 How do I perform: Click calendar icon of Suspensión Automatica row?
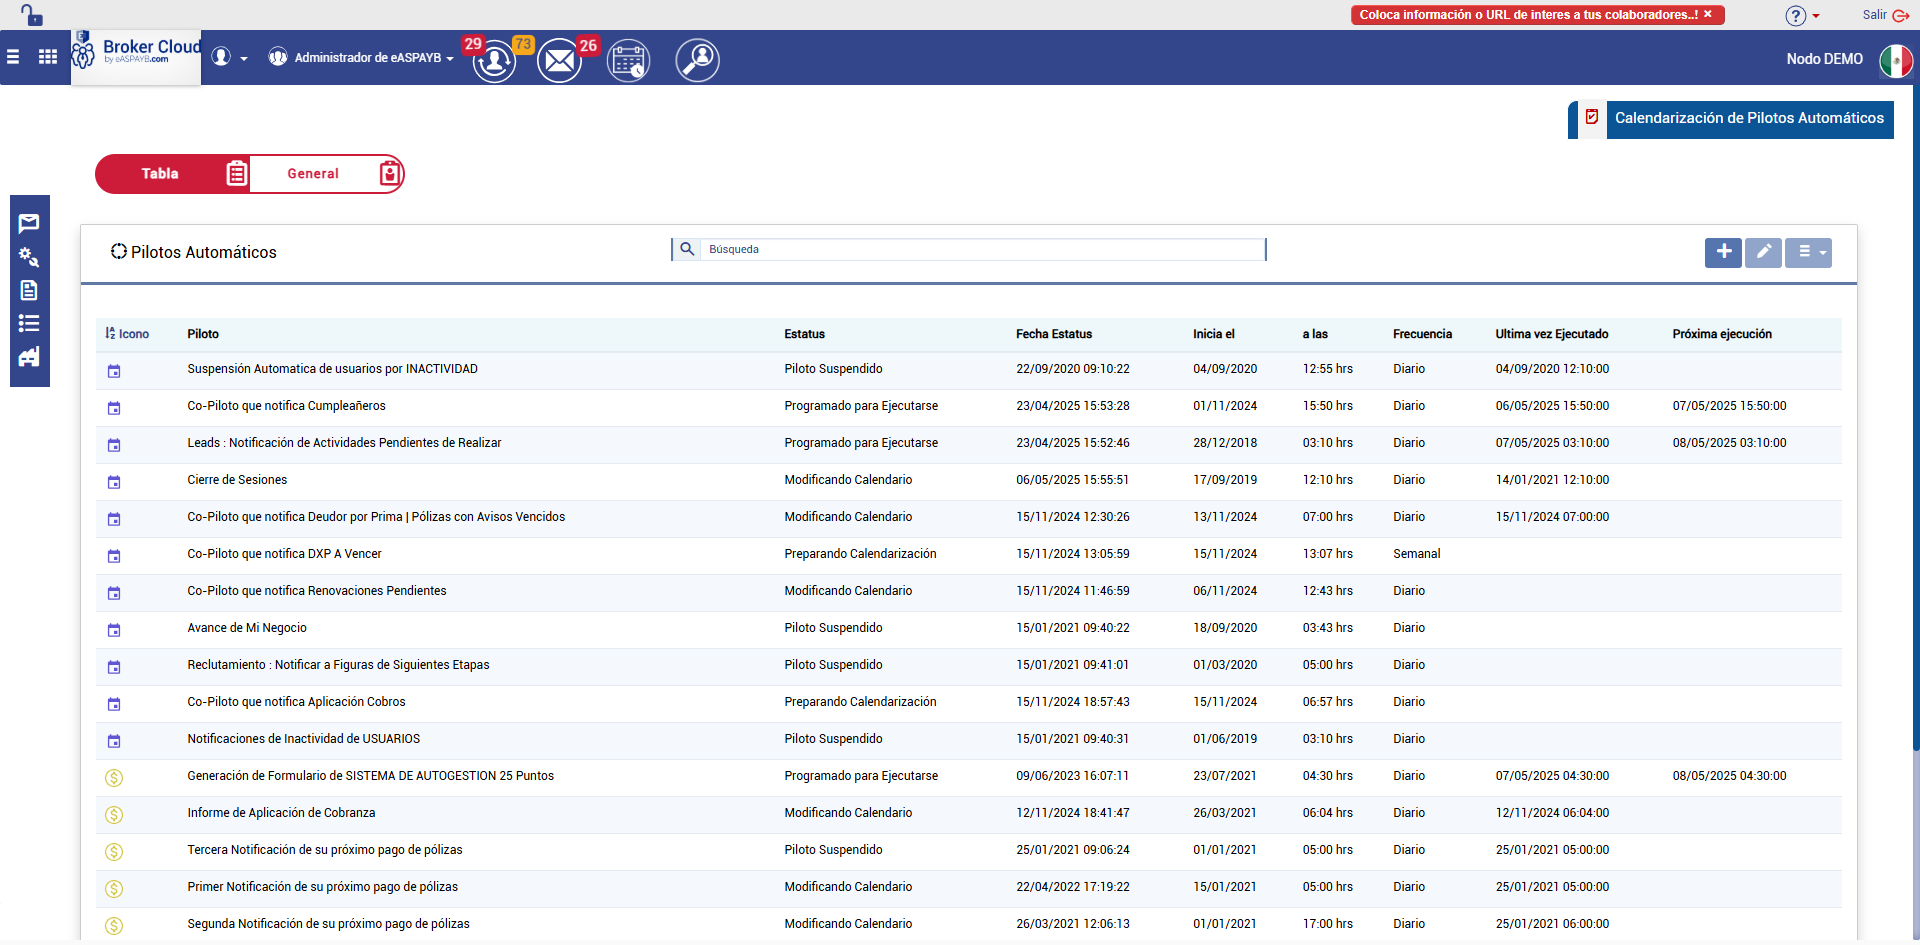pos(114,371)
